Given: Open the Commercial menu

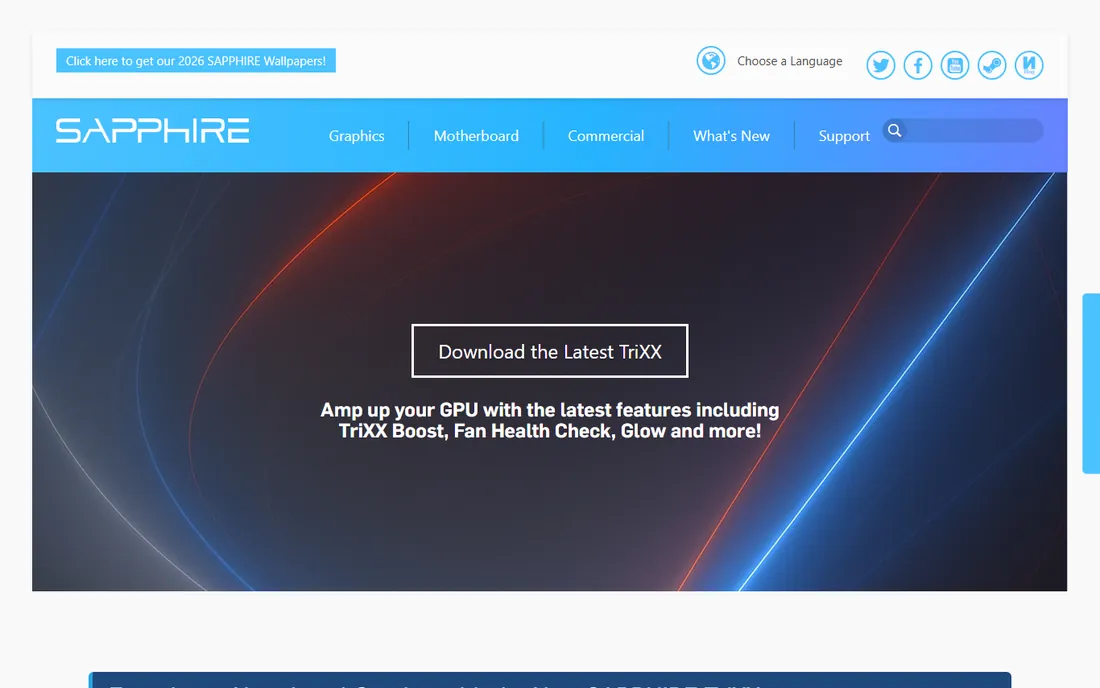Looking at the screenshot, I should (606, 135).
